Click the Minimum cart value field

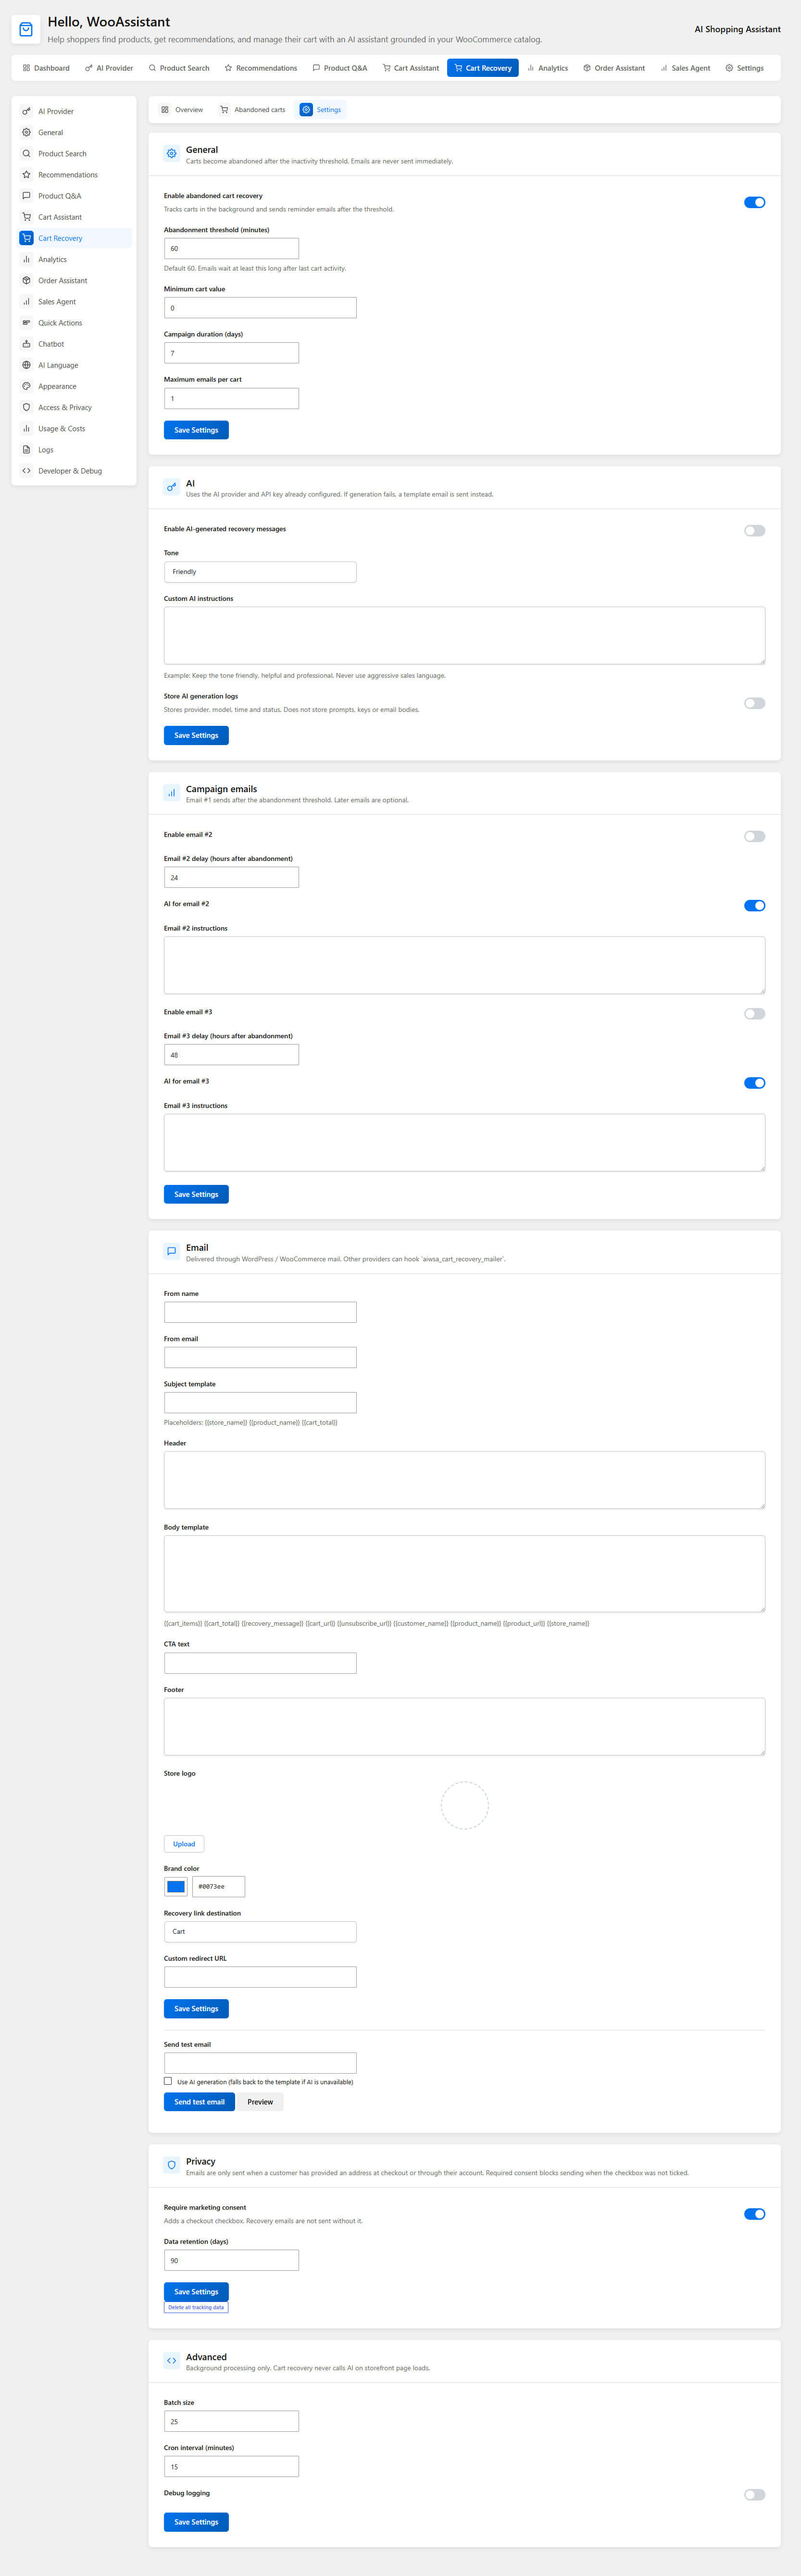tap(260, 308)
